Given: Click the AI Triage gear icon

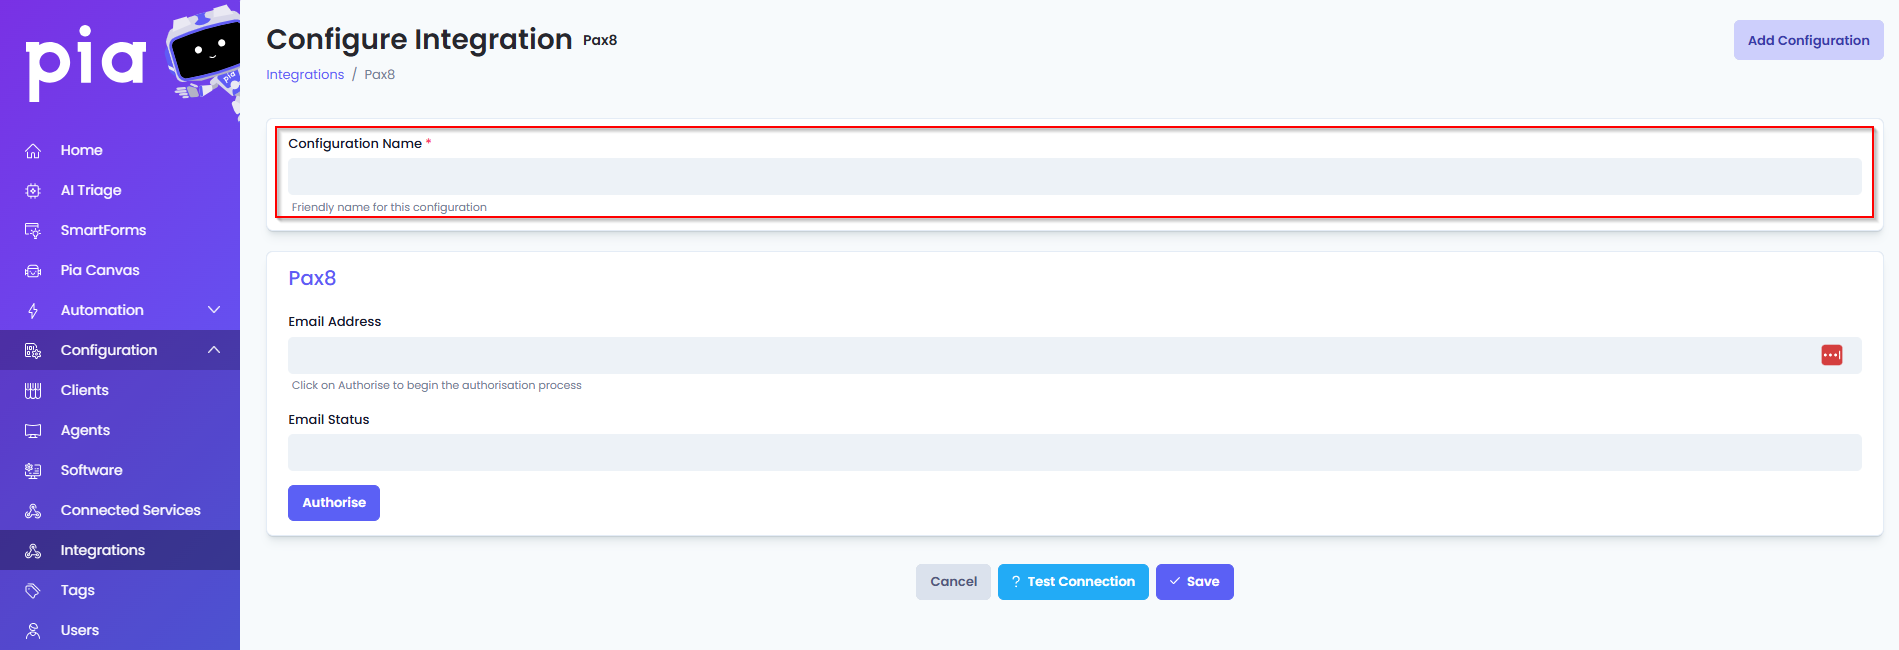Looking at the screenshot, I should 33,191.
